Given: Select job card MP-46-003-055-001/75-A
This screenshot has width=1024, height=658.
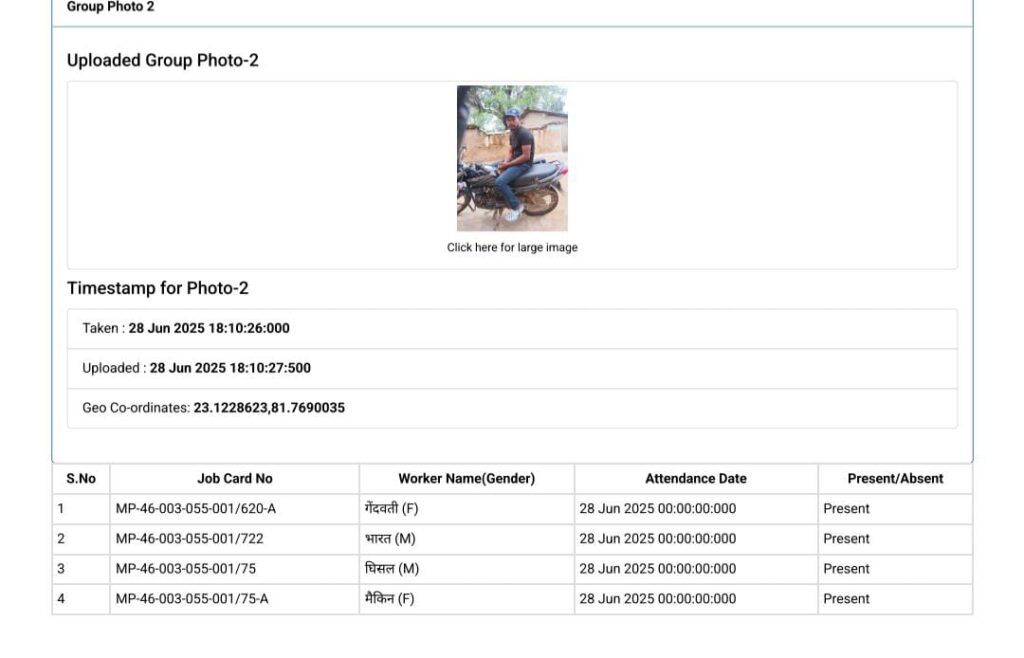Looking at the screenshot, I should click(x=192, y=599).
